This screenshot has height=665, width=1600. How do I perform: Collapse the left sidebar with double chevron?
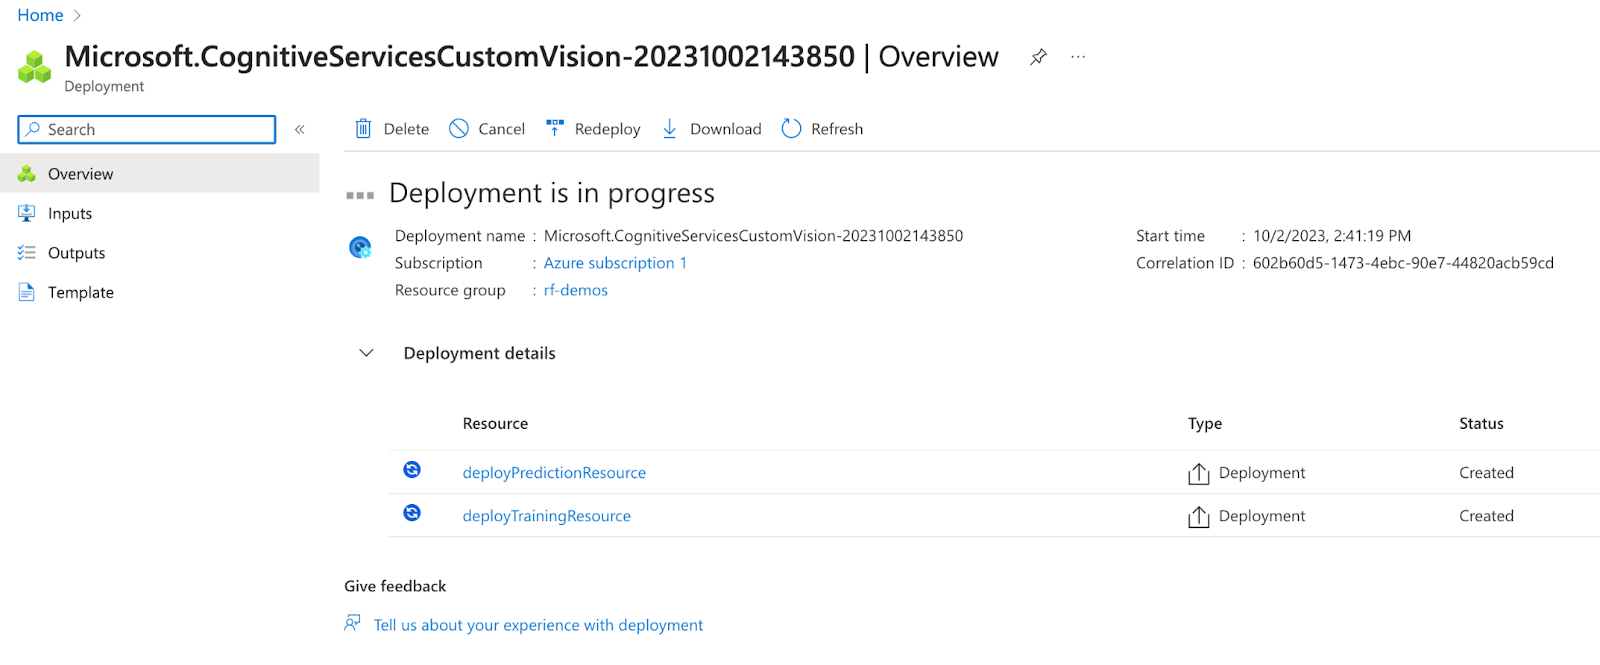pyautogui.click(x=299, y=129)
